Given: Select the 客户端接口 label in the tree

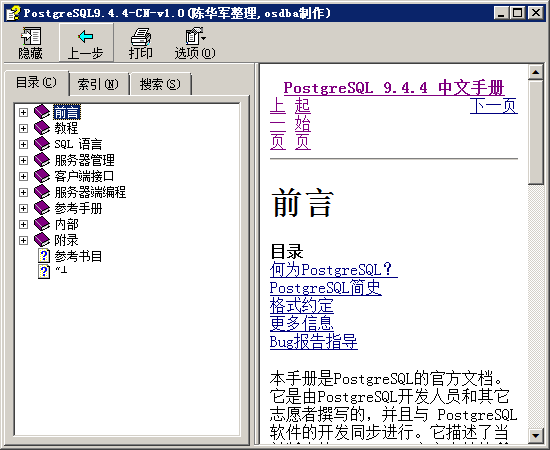Looking at the screenshot, I should 84,176.
